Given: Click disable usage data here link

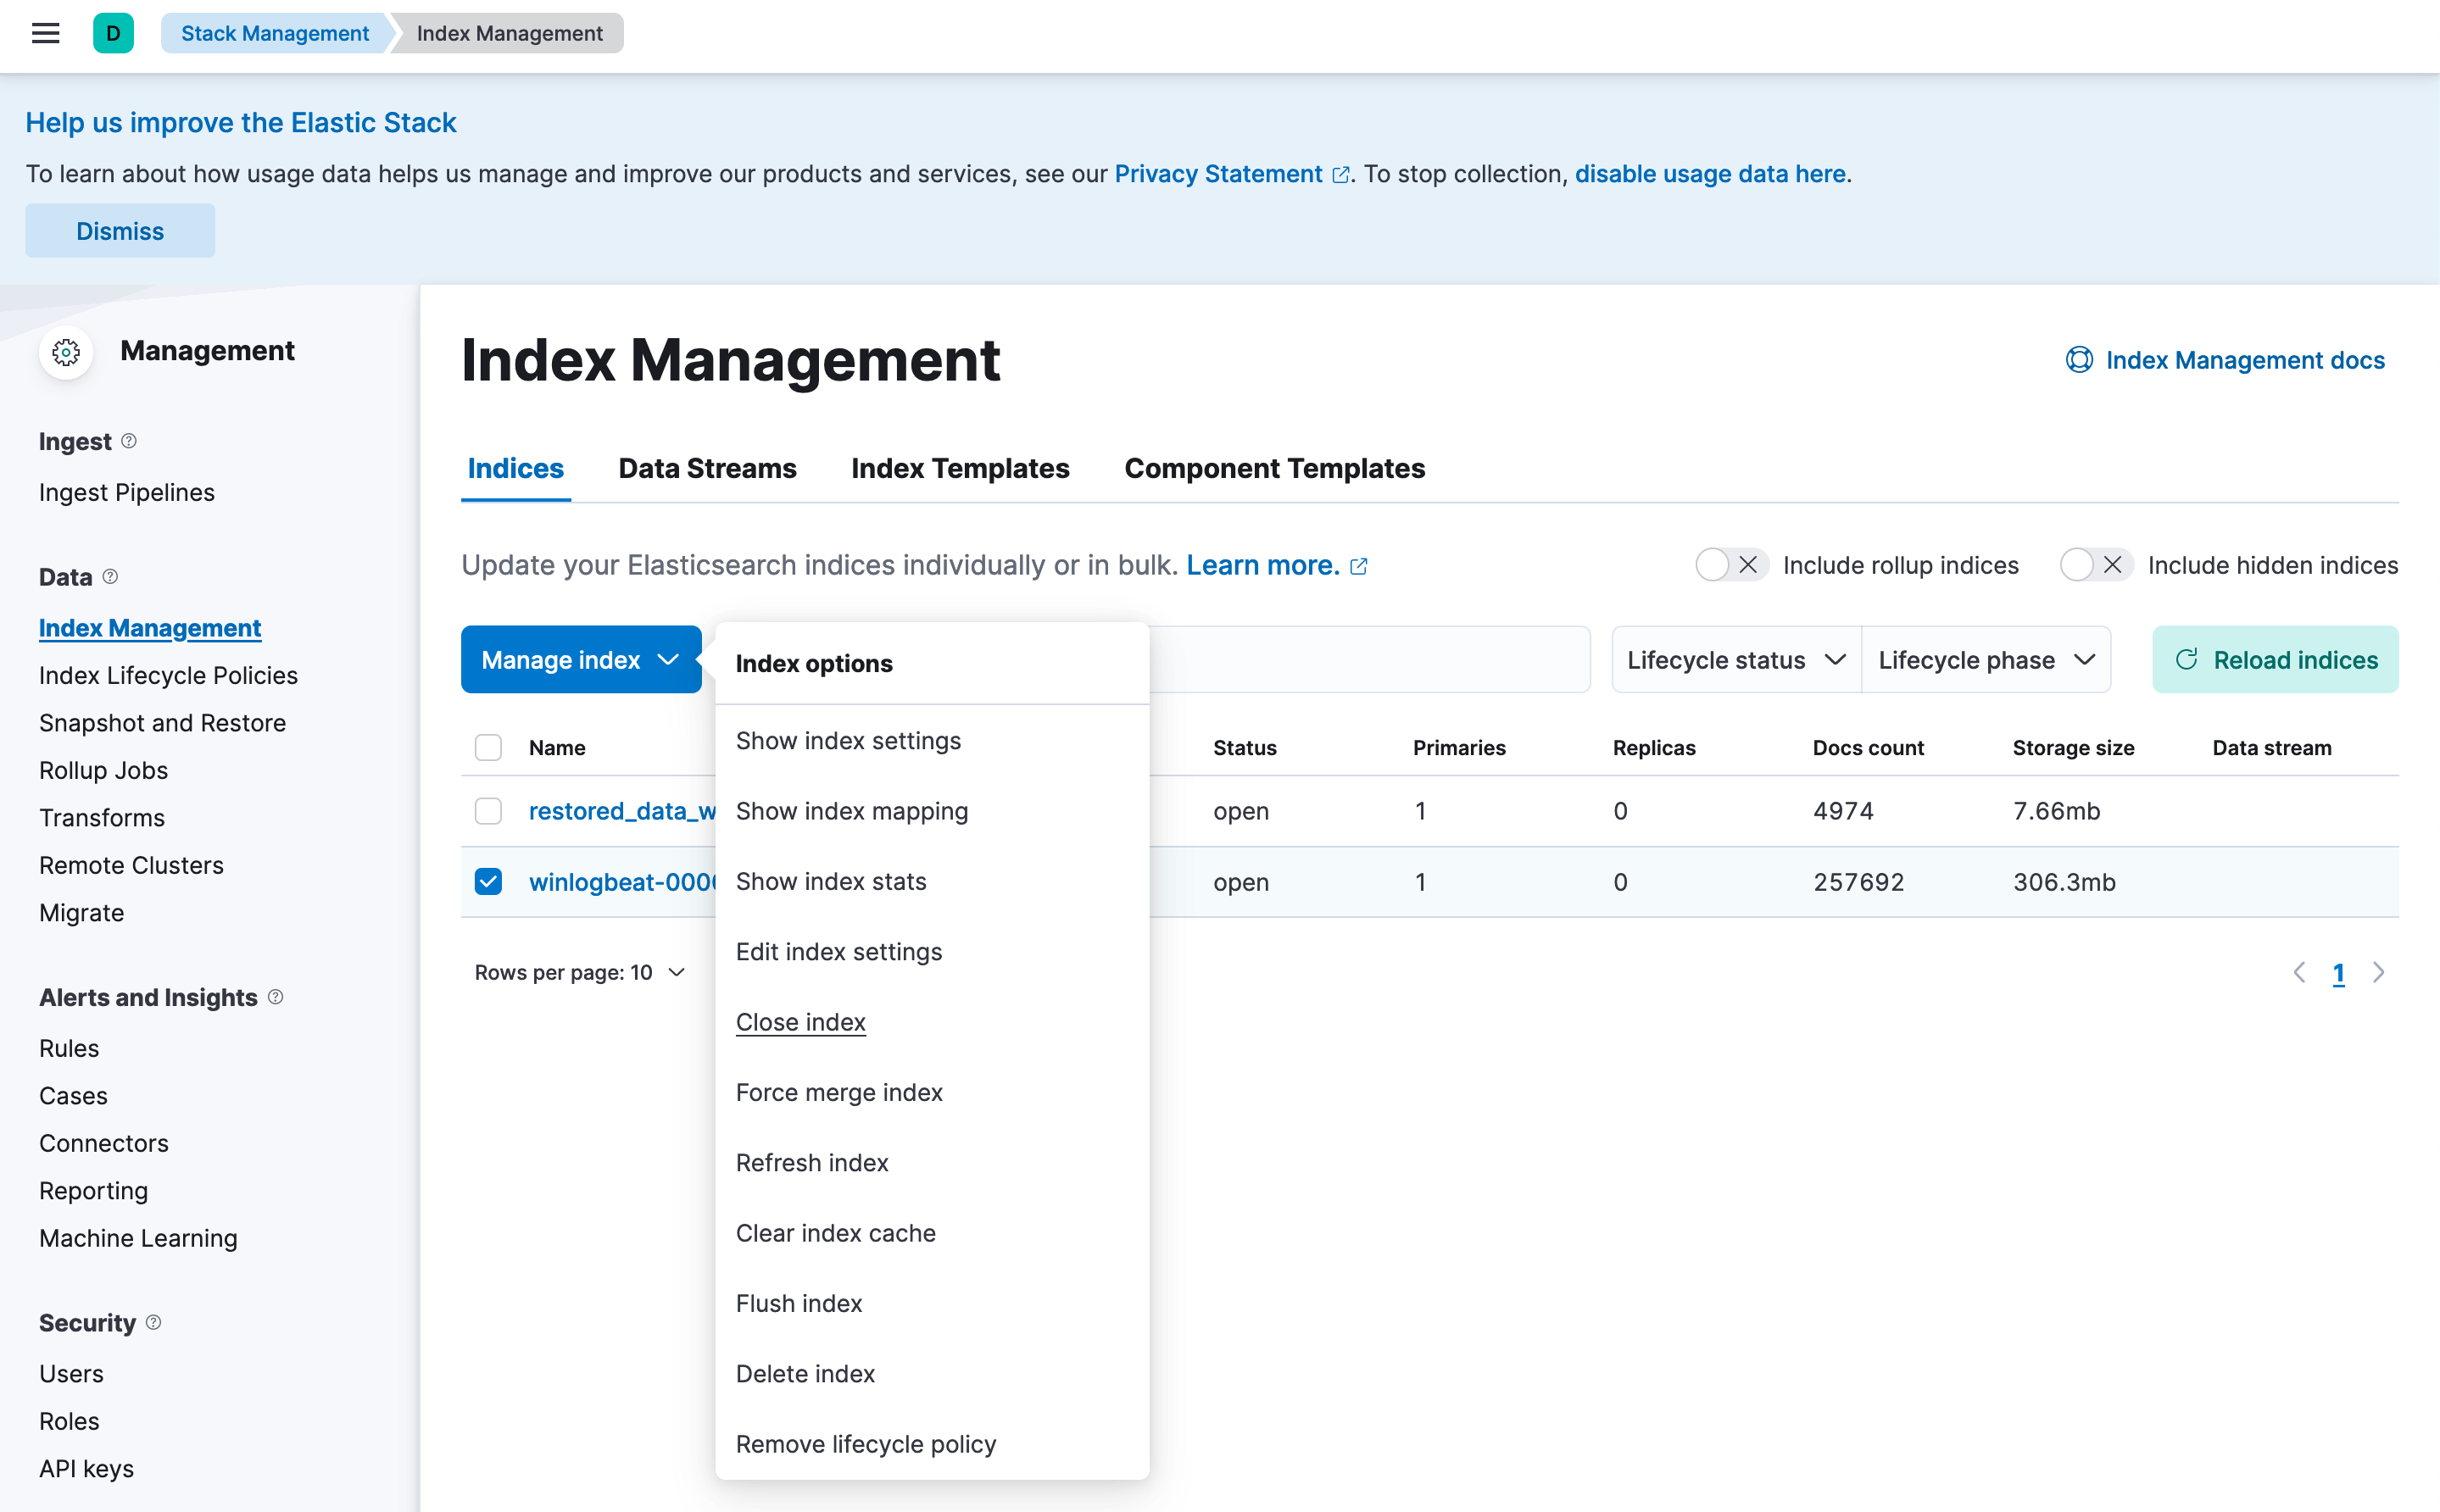Looking at the screenshot, I should coord(1710,174).
